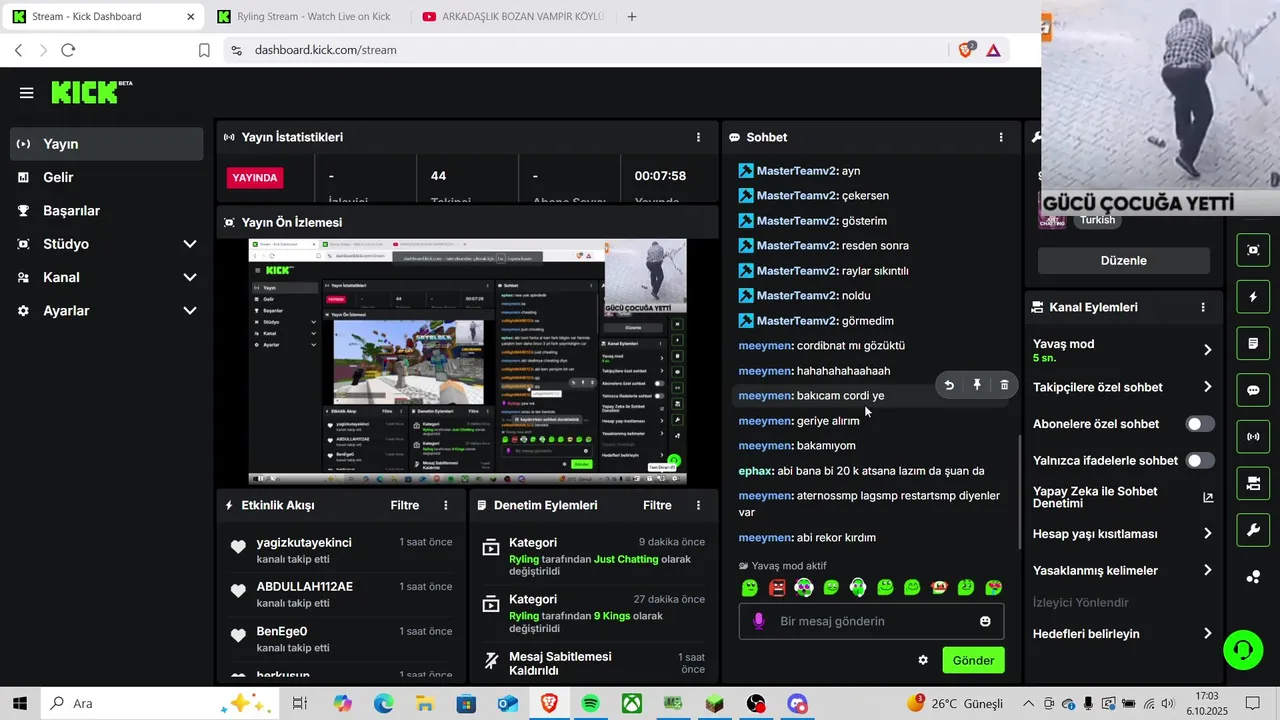Delete the hovered chat message with trash icon
Screen dimensions: 1280x720
1004,385
